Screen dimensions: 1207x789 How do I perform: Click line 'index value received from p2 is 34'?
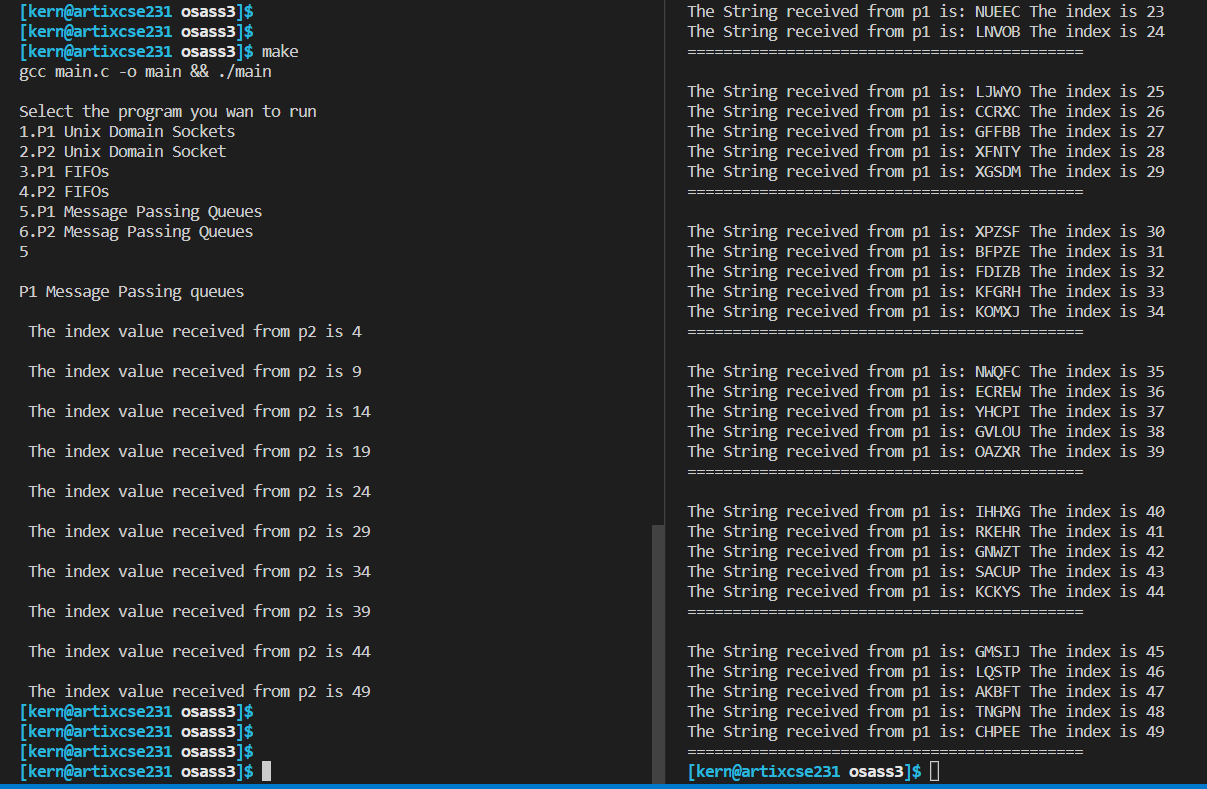199,571
